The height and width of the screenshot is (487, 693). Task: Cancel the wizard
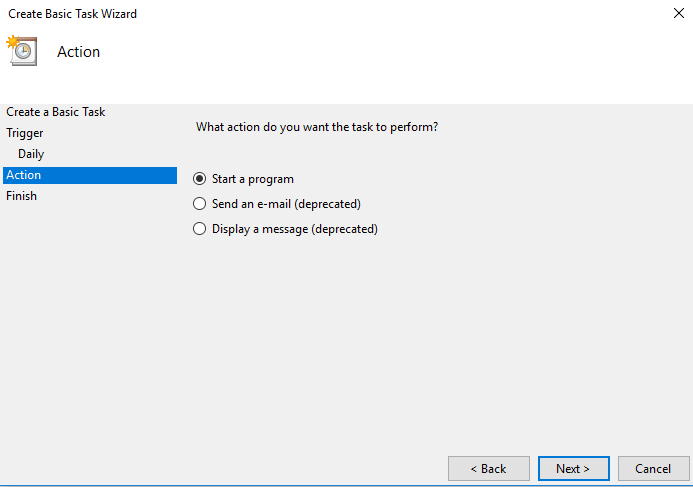pos(652,468)
